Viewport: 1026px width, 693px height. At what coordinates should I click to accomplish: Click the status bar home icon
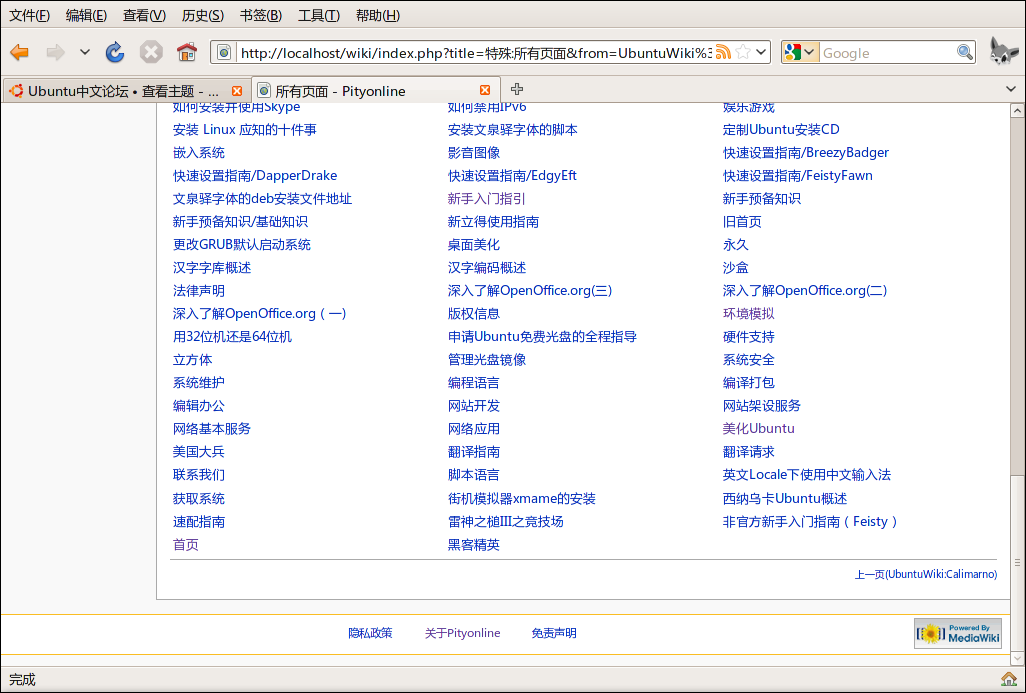tap(1008, 679)
